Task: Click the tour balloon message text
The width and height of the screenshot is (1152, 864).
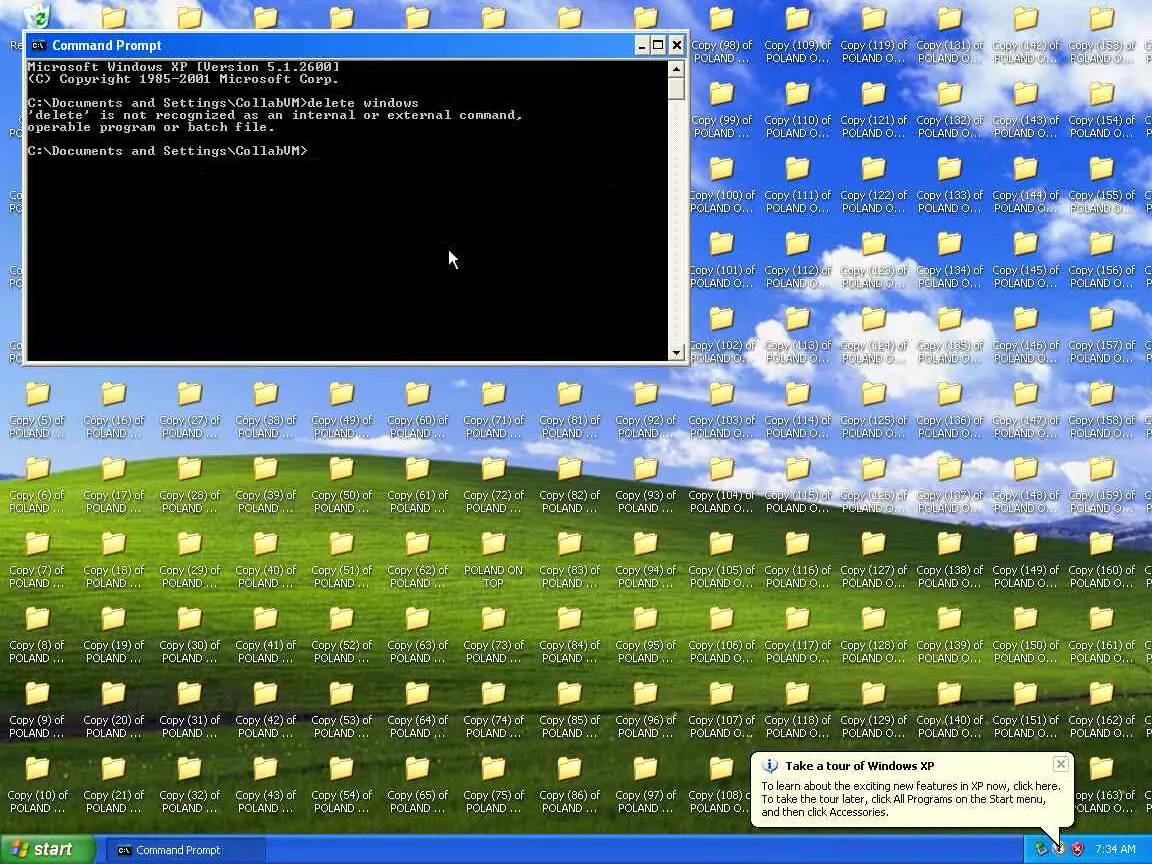Action: (910, 799)
